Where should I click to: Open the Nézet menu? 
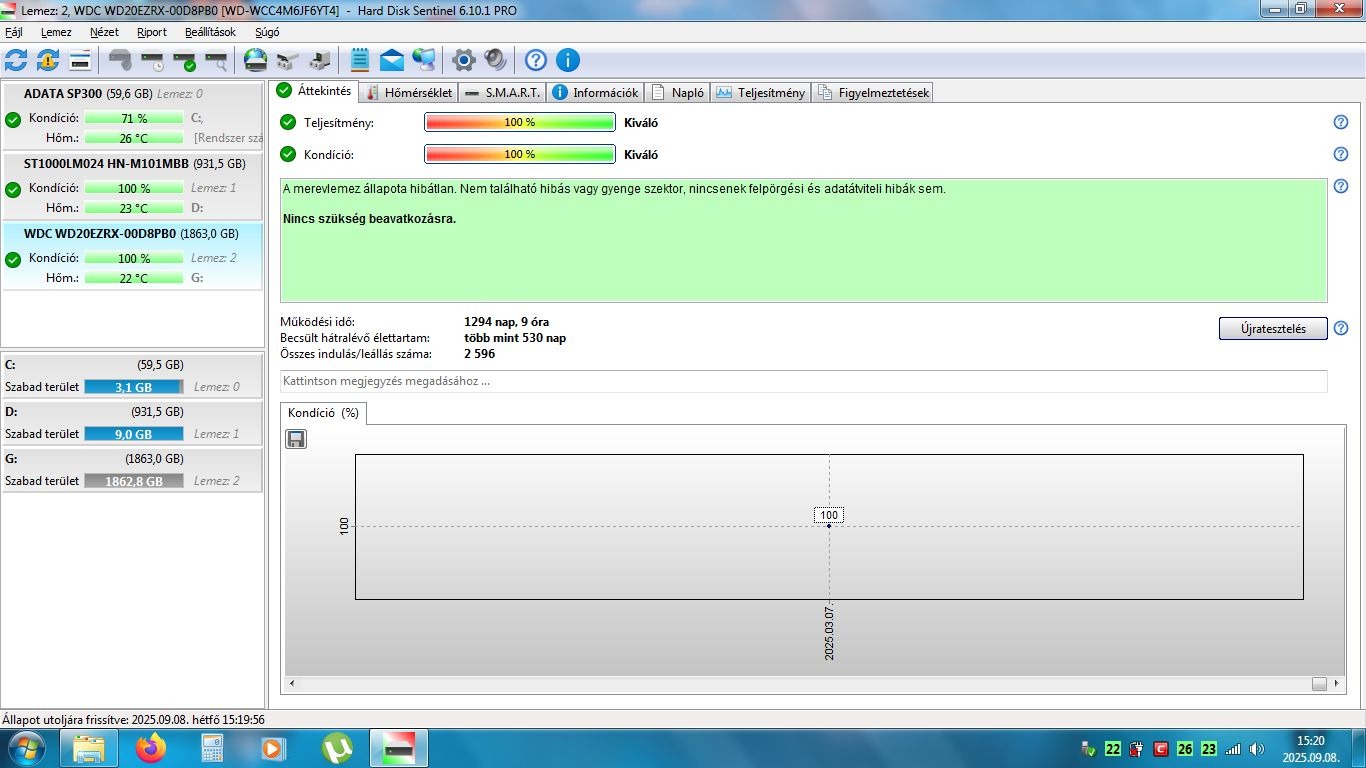point(104,32)
